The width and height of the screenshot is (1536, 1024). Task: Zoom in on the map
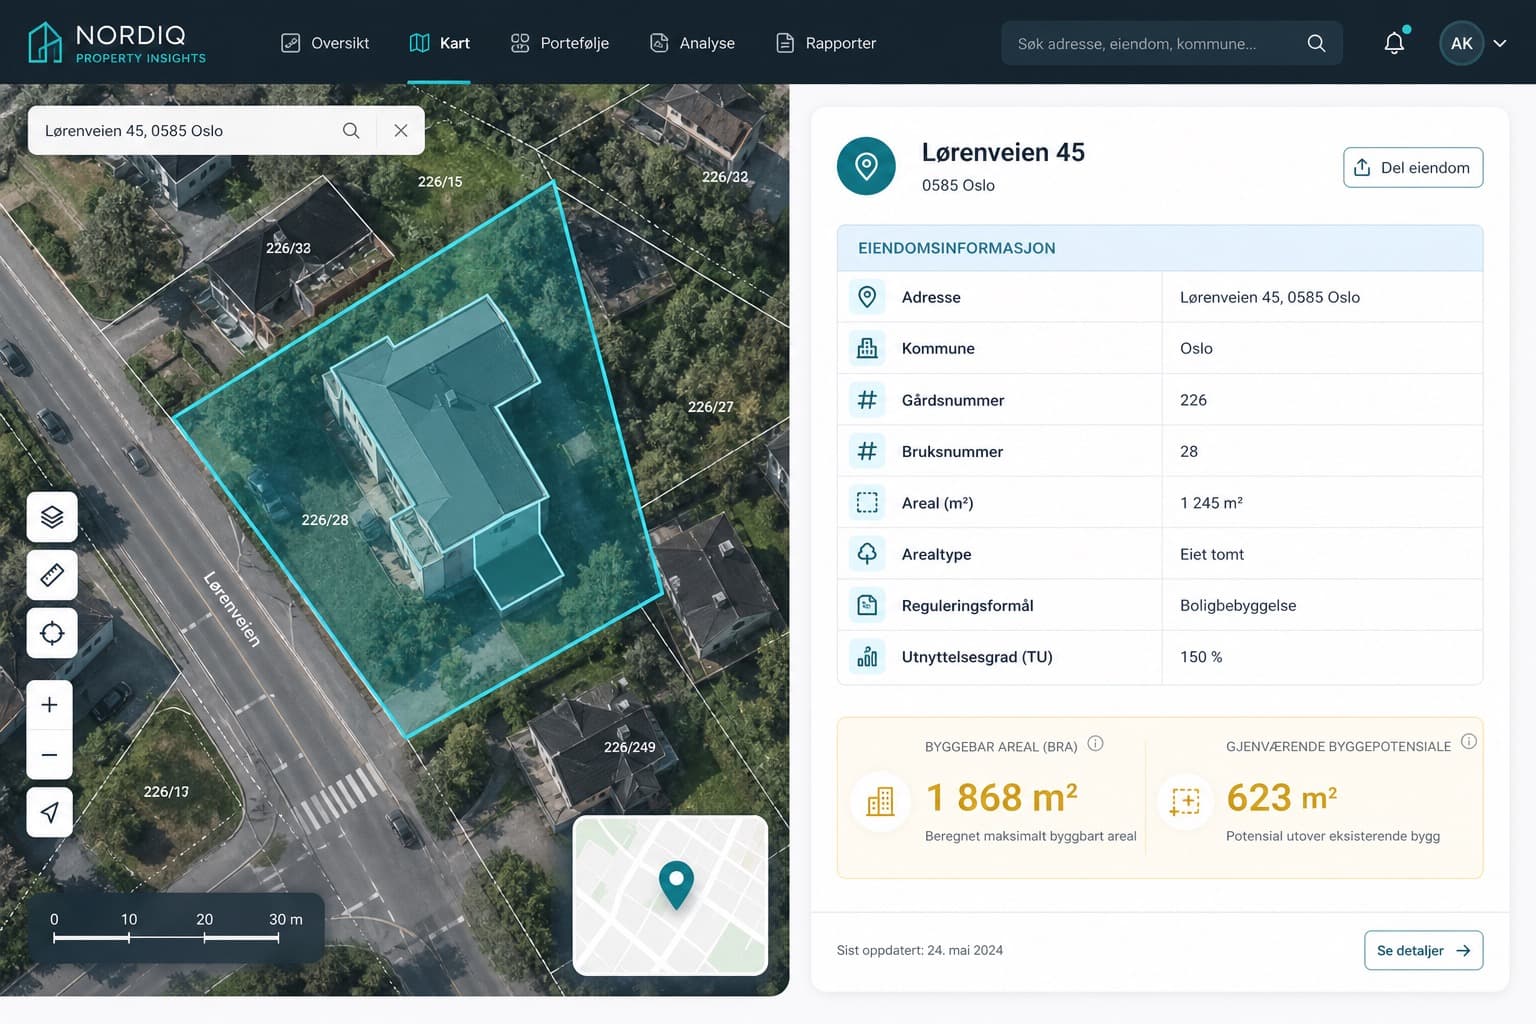pyautogui.click(x=49, y=705)
